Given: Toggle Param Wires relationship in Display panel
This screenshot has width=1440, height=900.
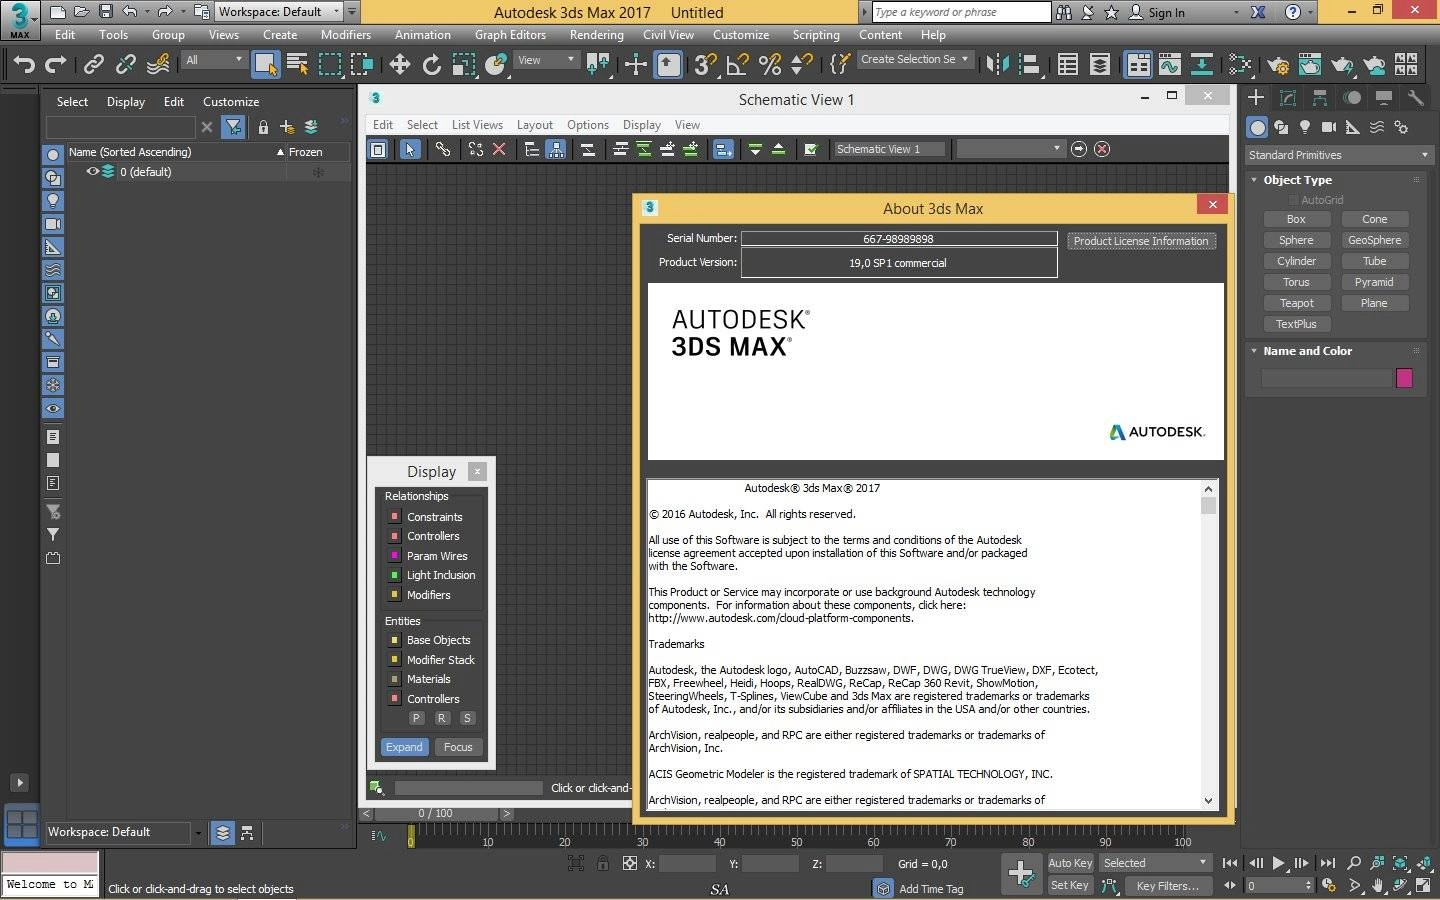Looking at the screenshot, I should pos(394,556).
